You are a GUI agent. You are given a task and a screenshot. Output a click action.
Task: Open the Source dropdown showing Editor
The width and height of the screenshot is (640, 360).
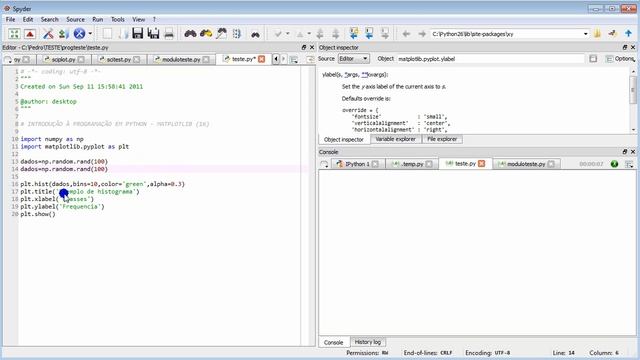pyautogui.click(x=353, y=59)
